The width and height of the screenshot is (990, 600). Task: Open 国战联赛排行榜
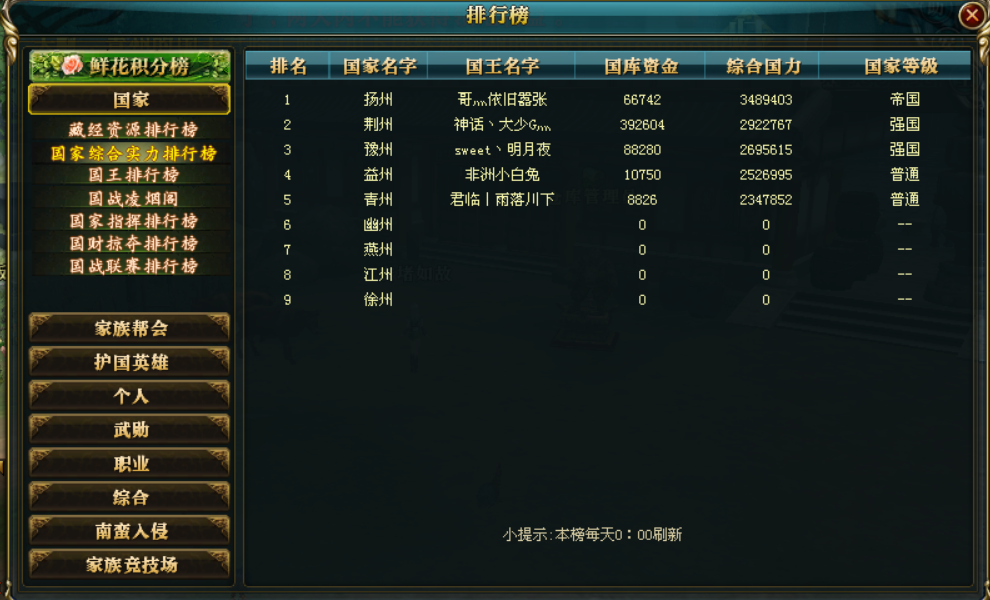coord(133,266)
